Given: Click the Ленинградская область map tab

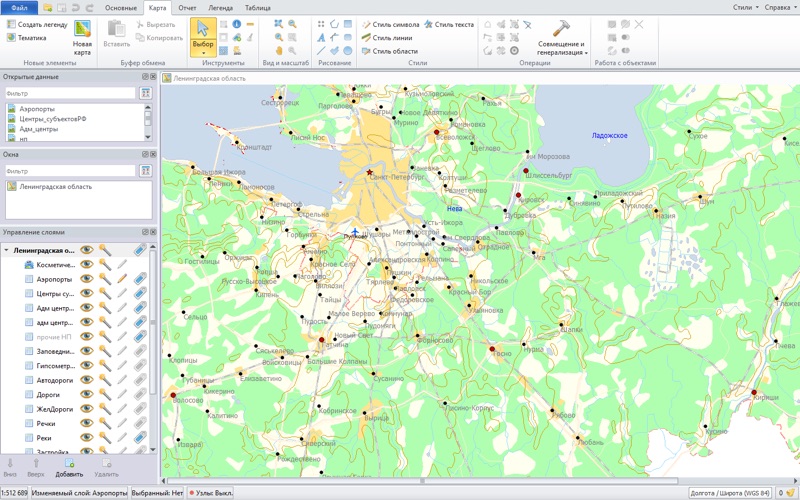Looking at the screenshot, I should pyautogui.click(x=204, y=79).
